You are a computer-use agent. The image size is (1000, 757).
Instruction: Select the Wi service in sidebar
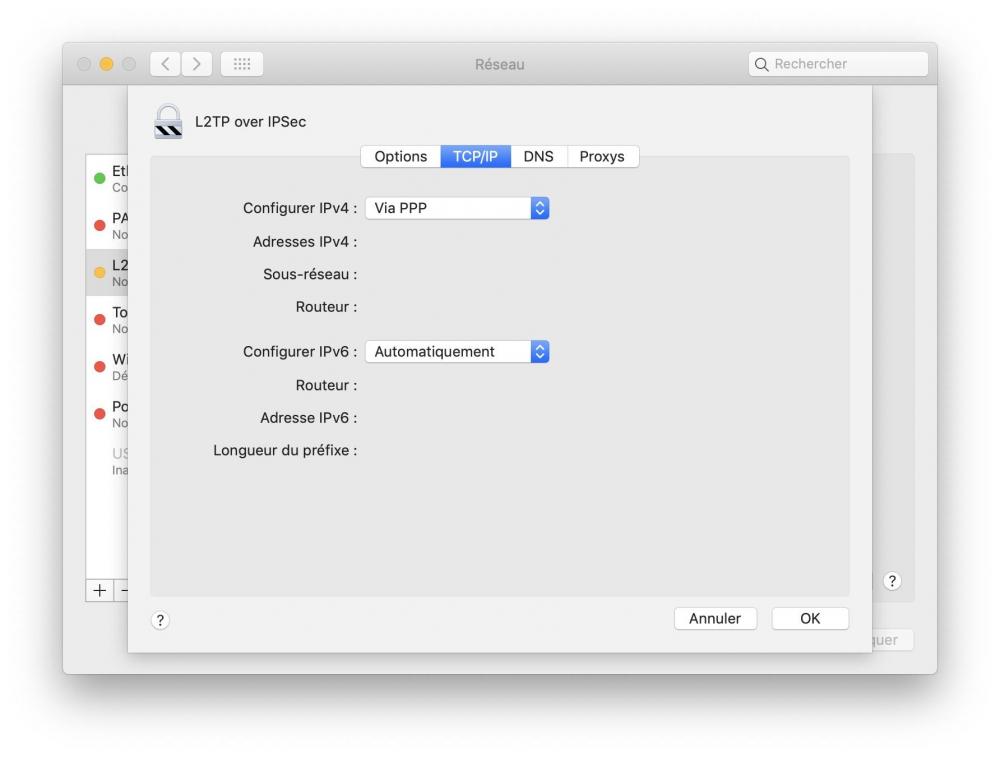[x=107, y=367]
